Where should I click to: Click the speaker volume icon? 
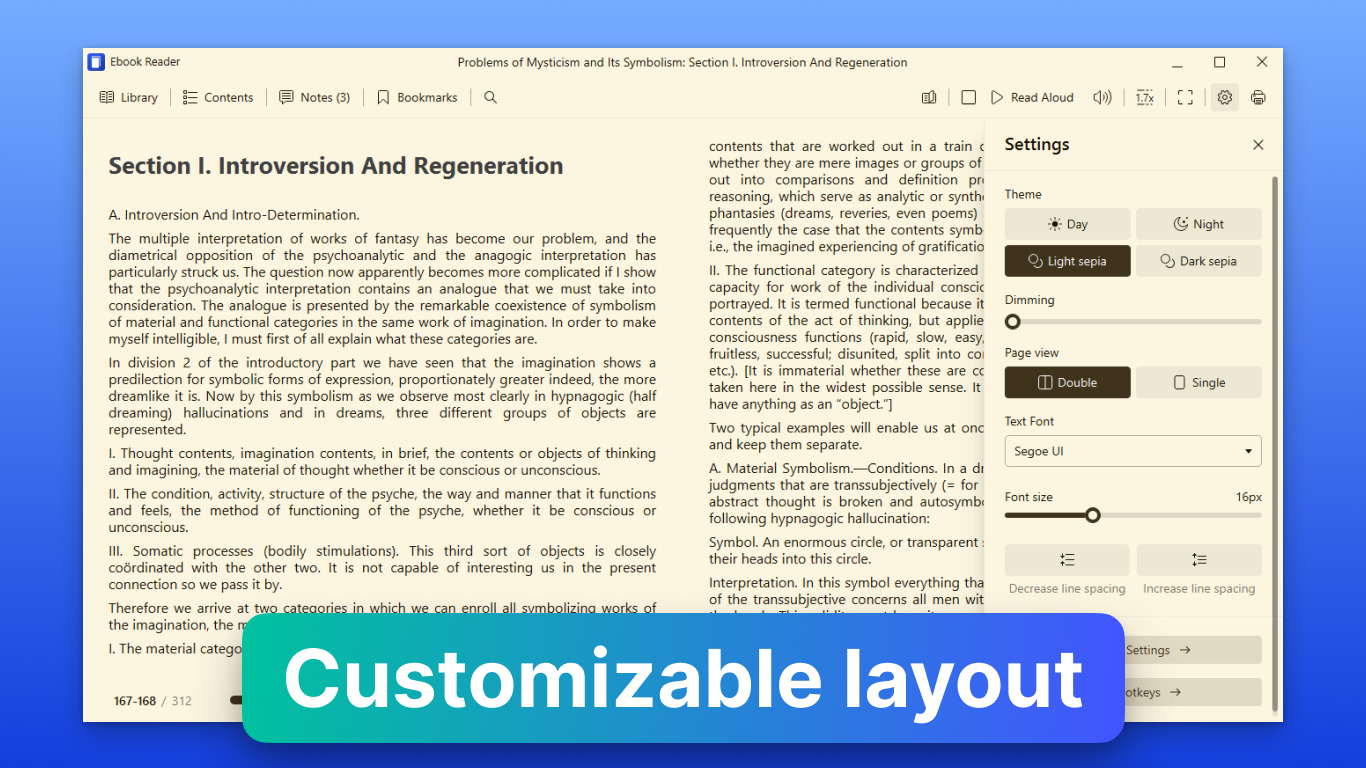click(x=1102, y=97)
